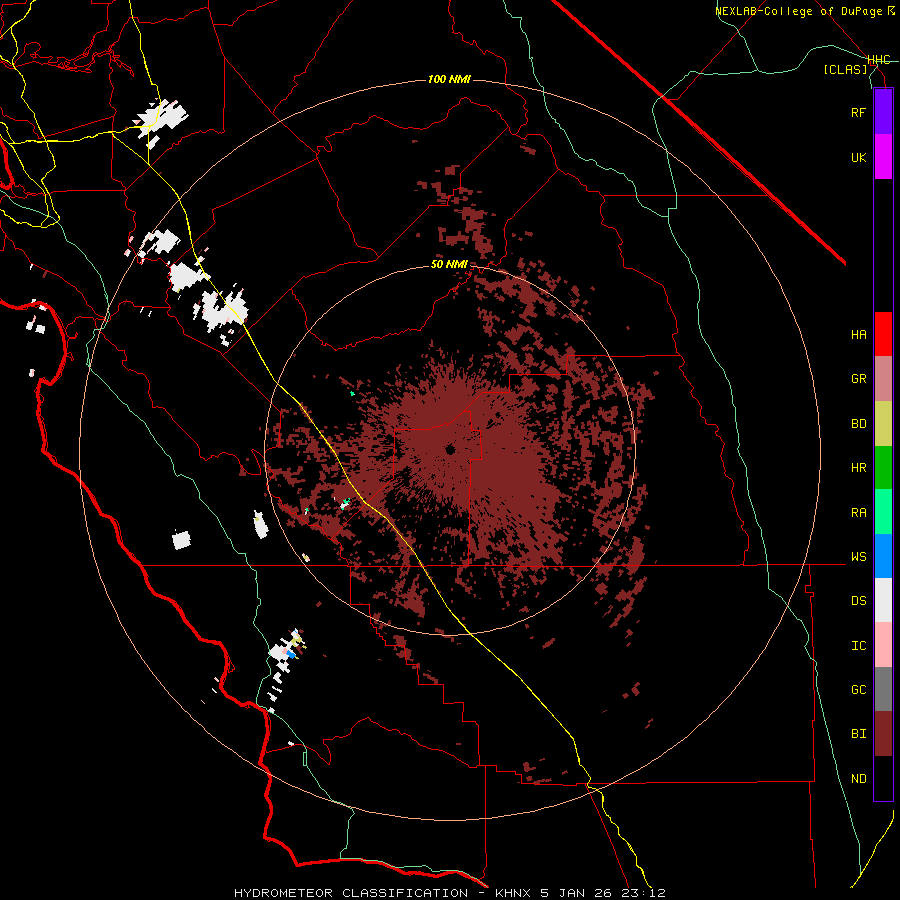
Task: Click the HA legend label
Action: (858, 334)
